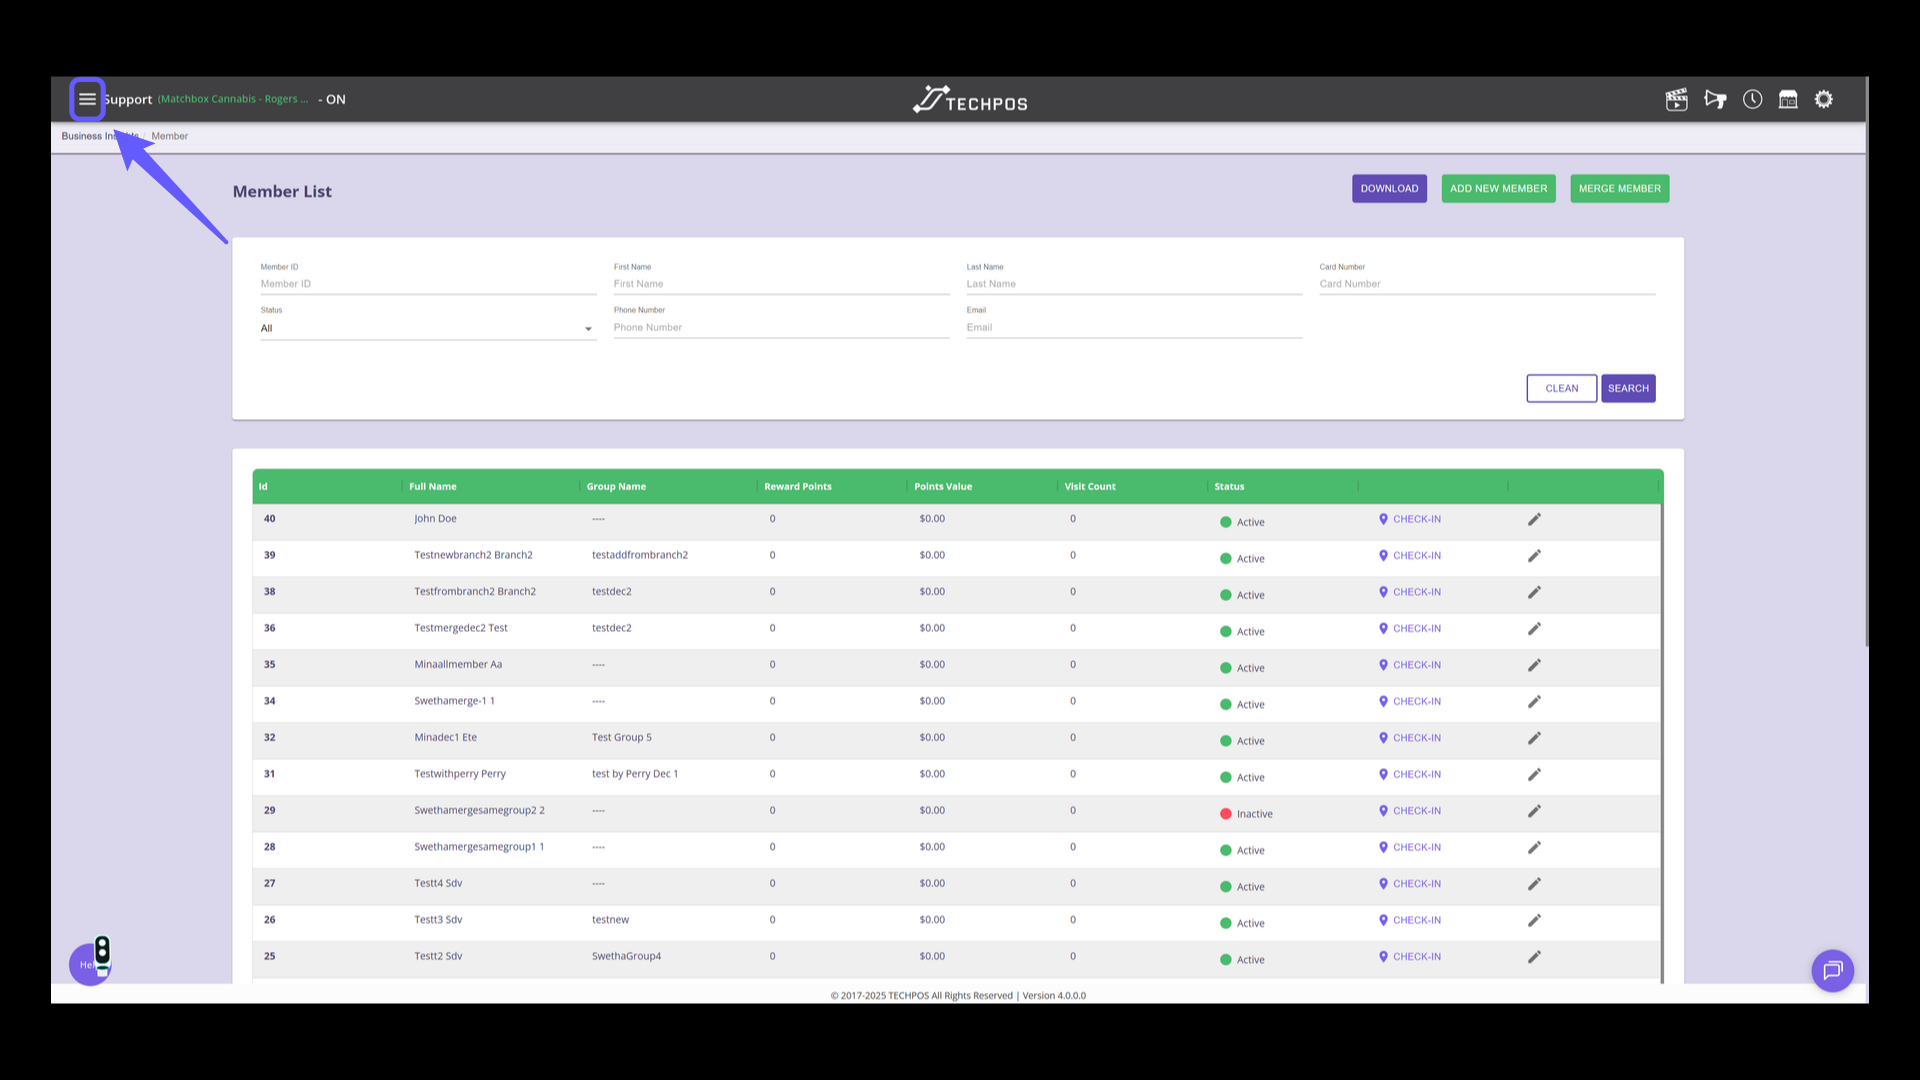Click the Merge Member button
The height and width of the screenshot is (1080, 1920).
pos(1619,188)
